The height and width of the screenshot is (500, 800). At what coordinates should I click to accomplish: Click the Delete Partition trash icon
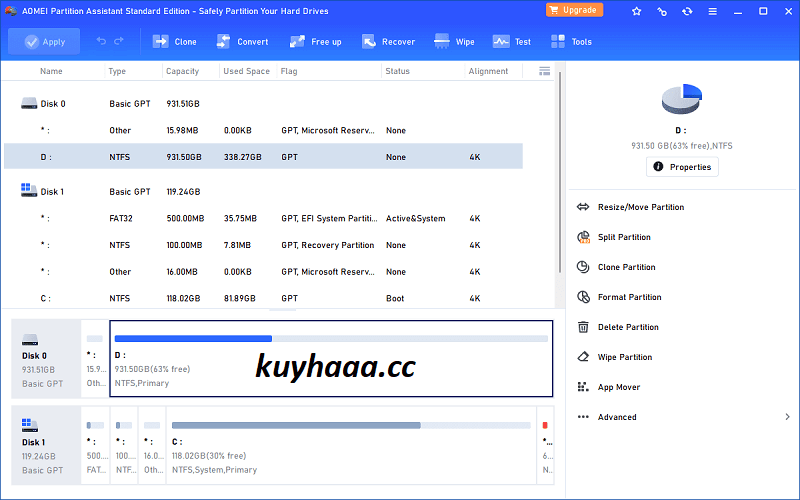pos(583,327)
